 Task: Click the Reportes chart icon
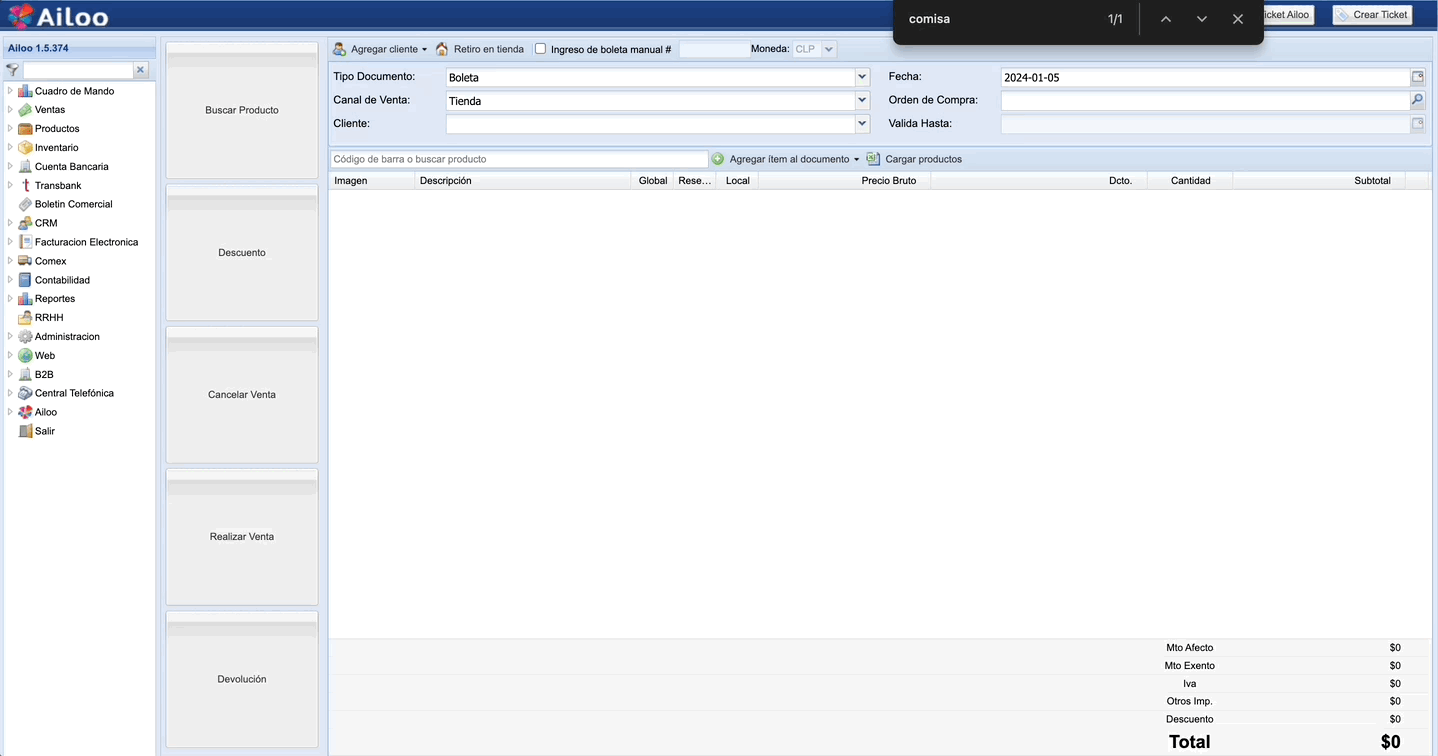pos(25,299)
